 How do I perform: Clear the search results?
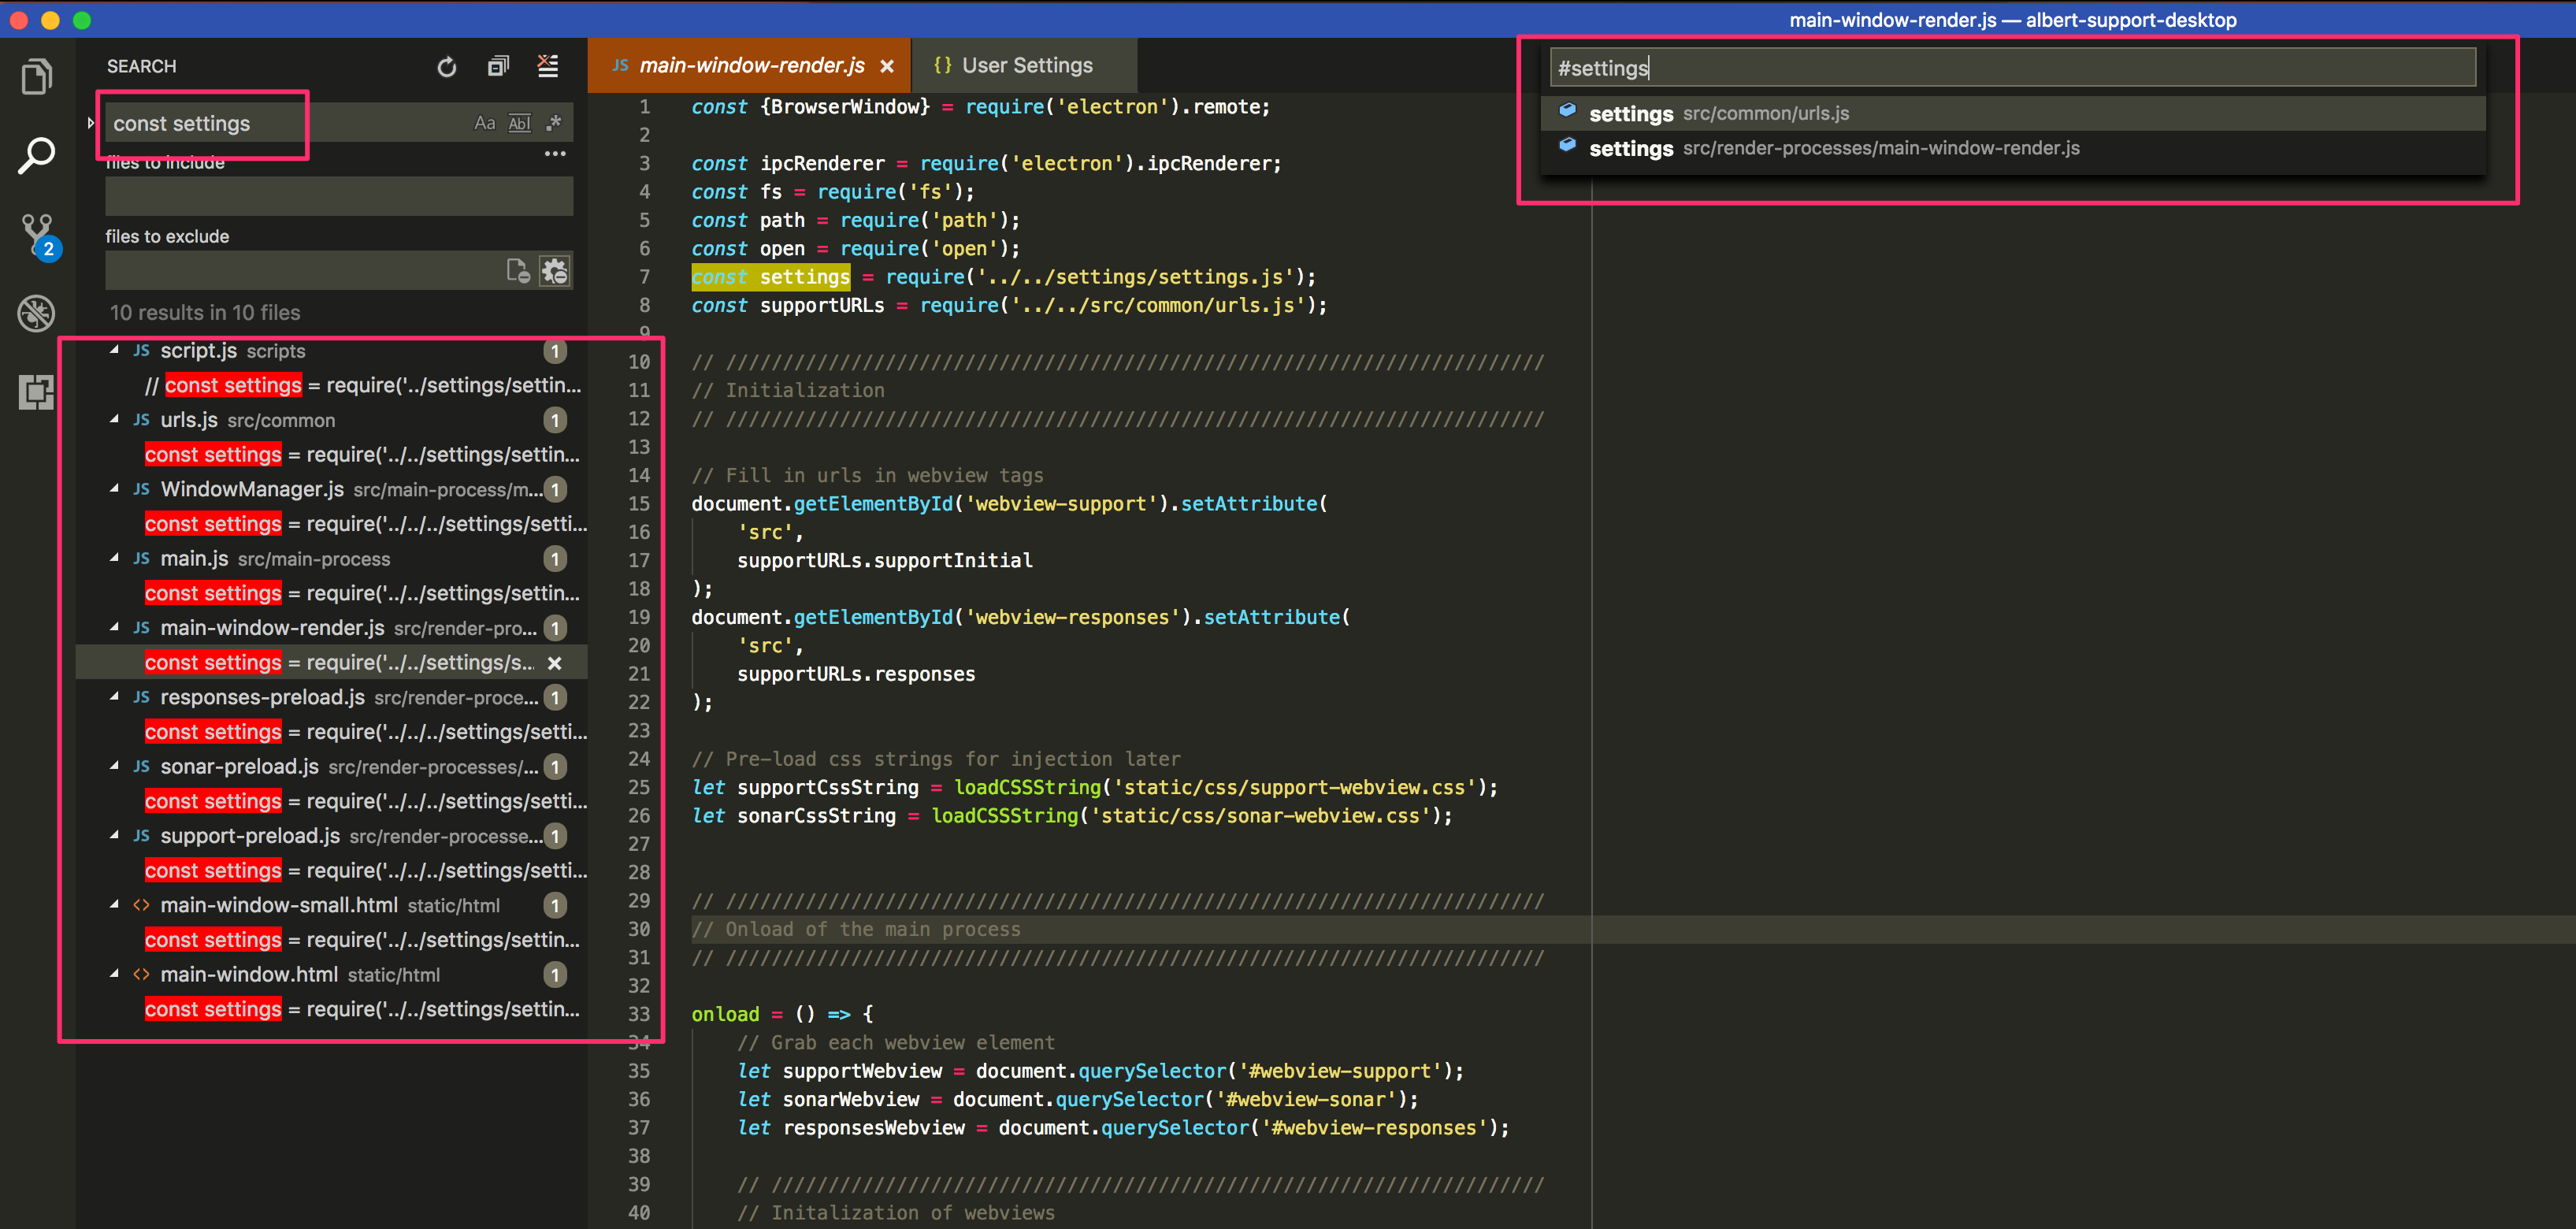pos(547,66)
